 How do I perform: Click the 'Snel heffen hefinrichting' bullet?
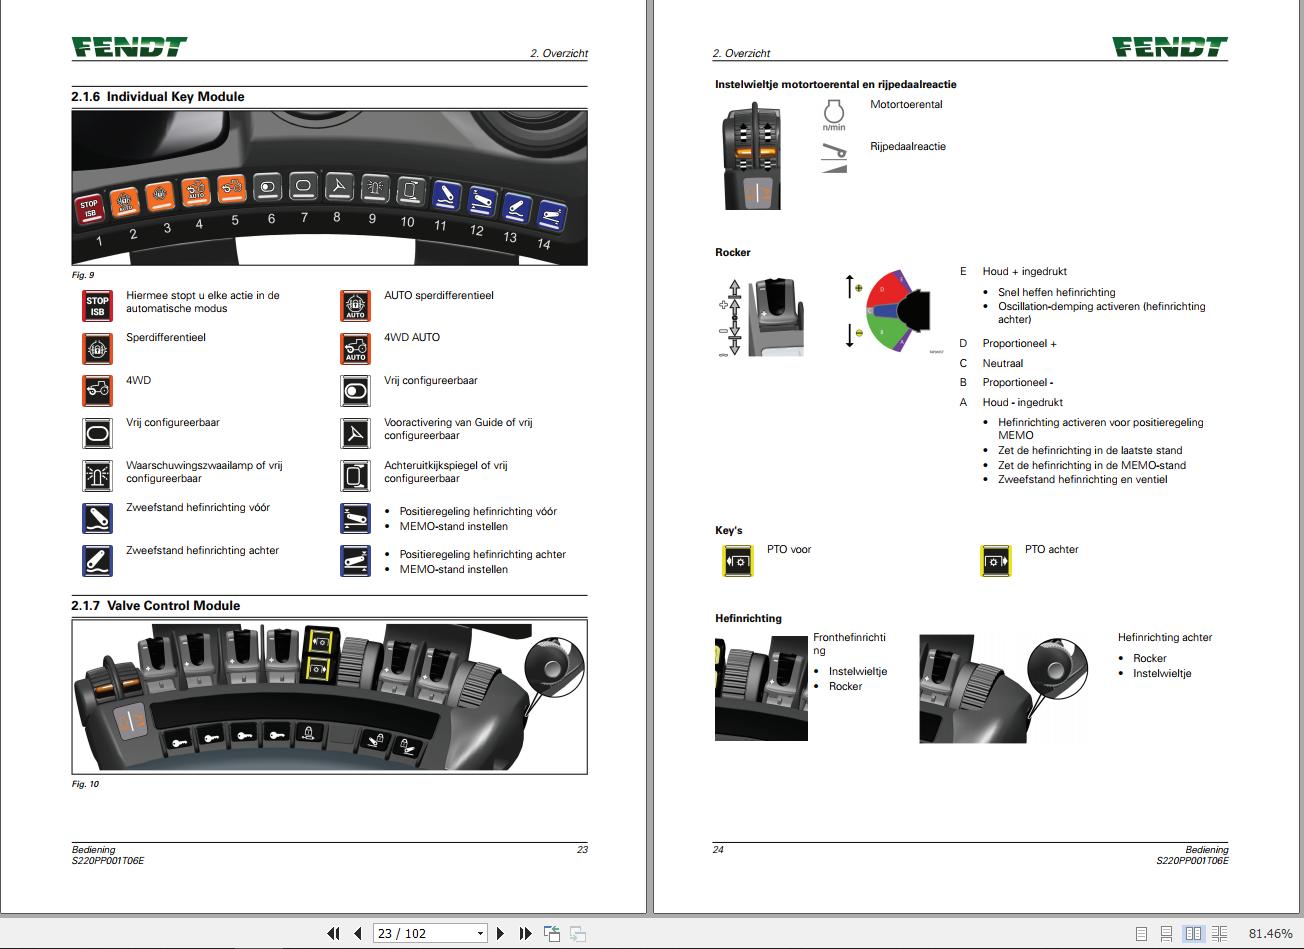click(1057, 293)
